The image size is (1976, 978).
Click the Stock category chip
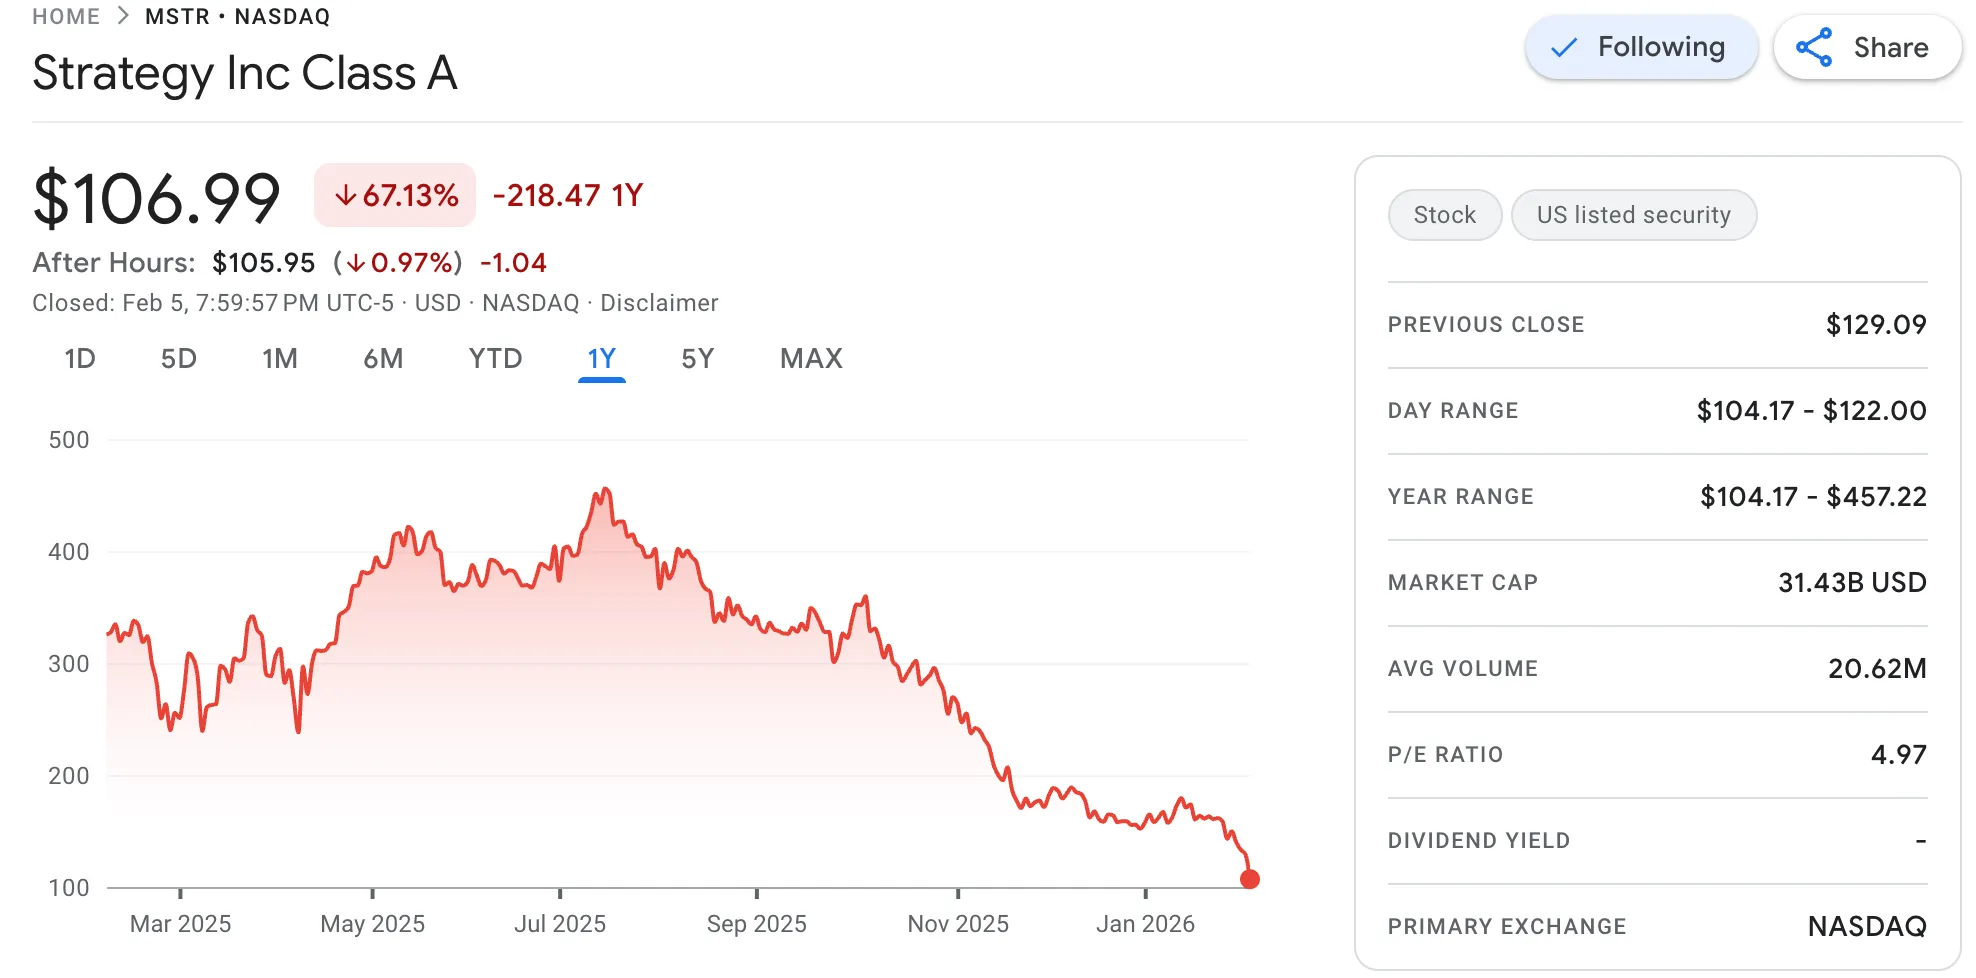(x=1444, y=215)
